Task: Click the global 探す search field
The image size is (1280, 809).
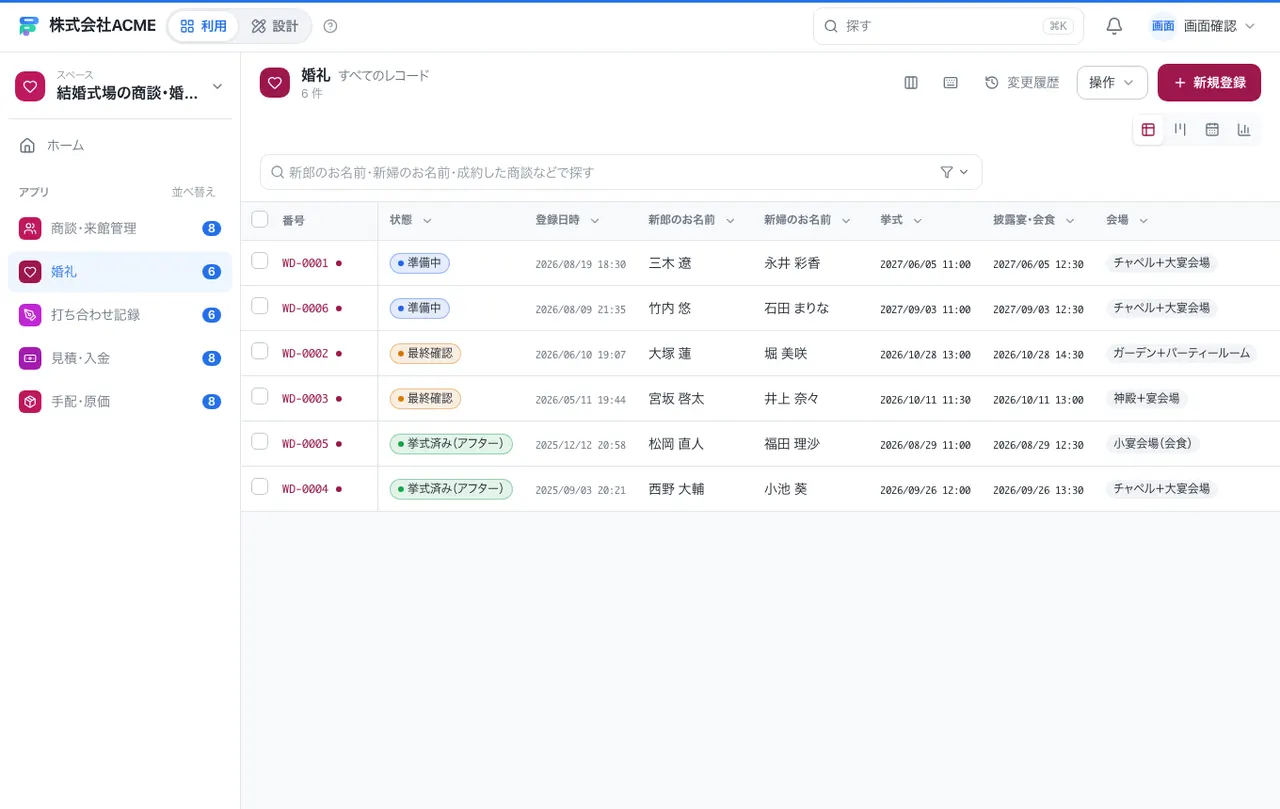Action: tap(948, 26)
